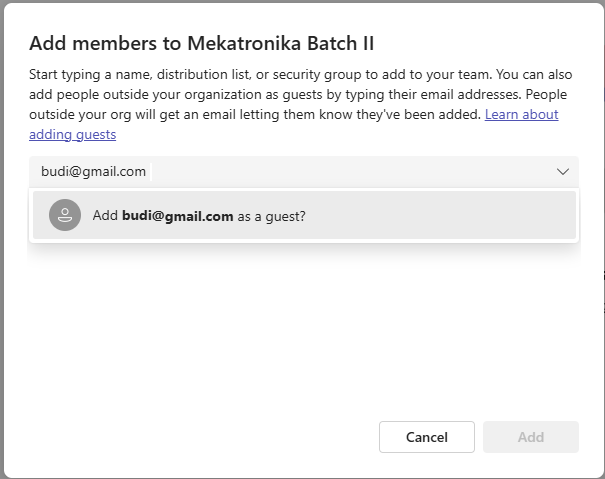Click the Cancel button
This screenshot has width=605, height=479.
point(427,437)
